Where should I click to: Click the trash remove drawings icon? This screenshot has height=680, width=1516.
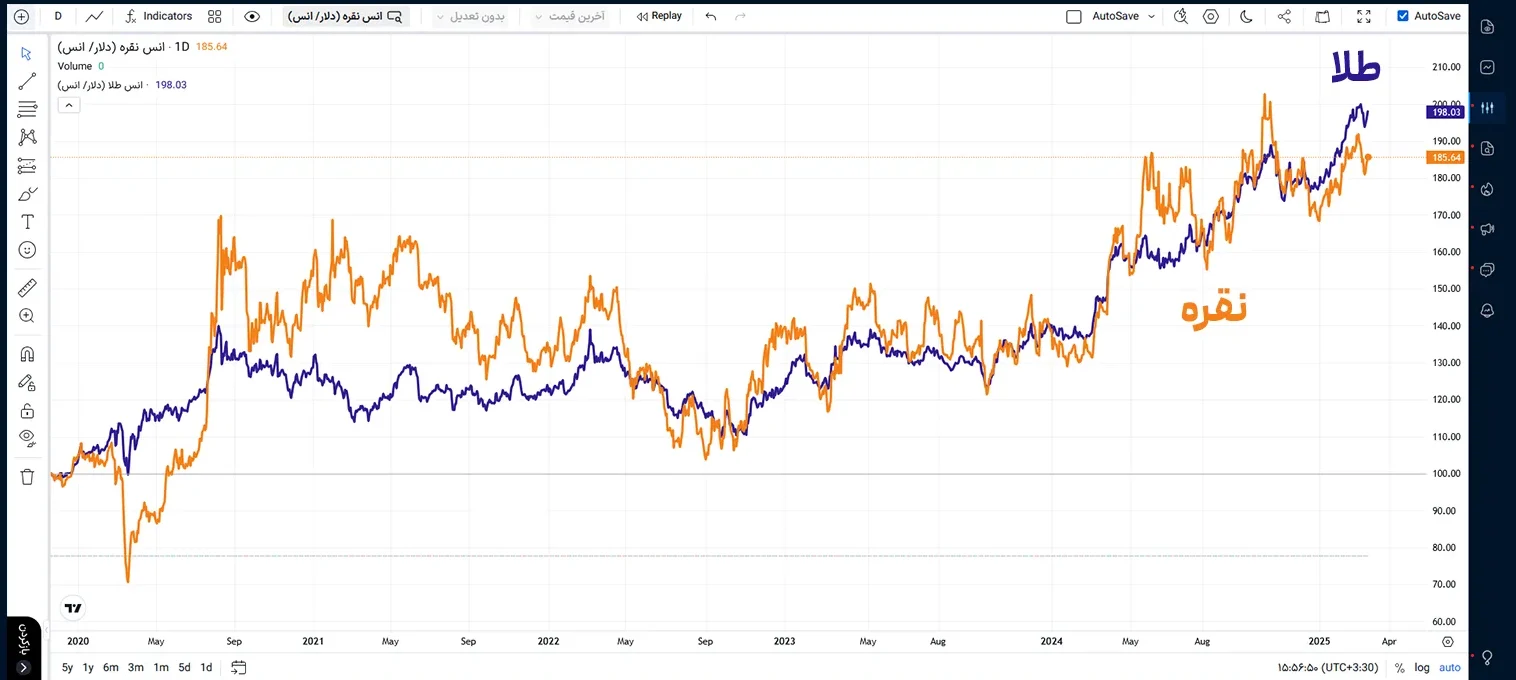tap(27, 476)
